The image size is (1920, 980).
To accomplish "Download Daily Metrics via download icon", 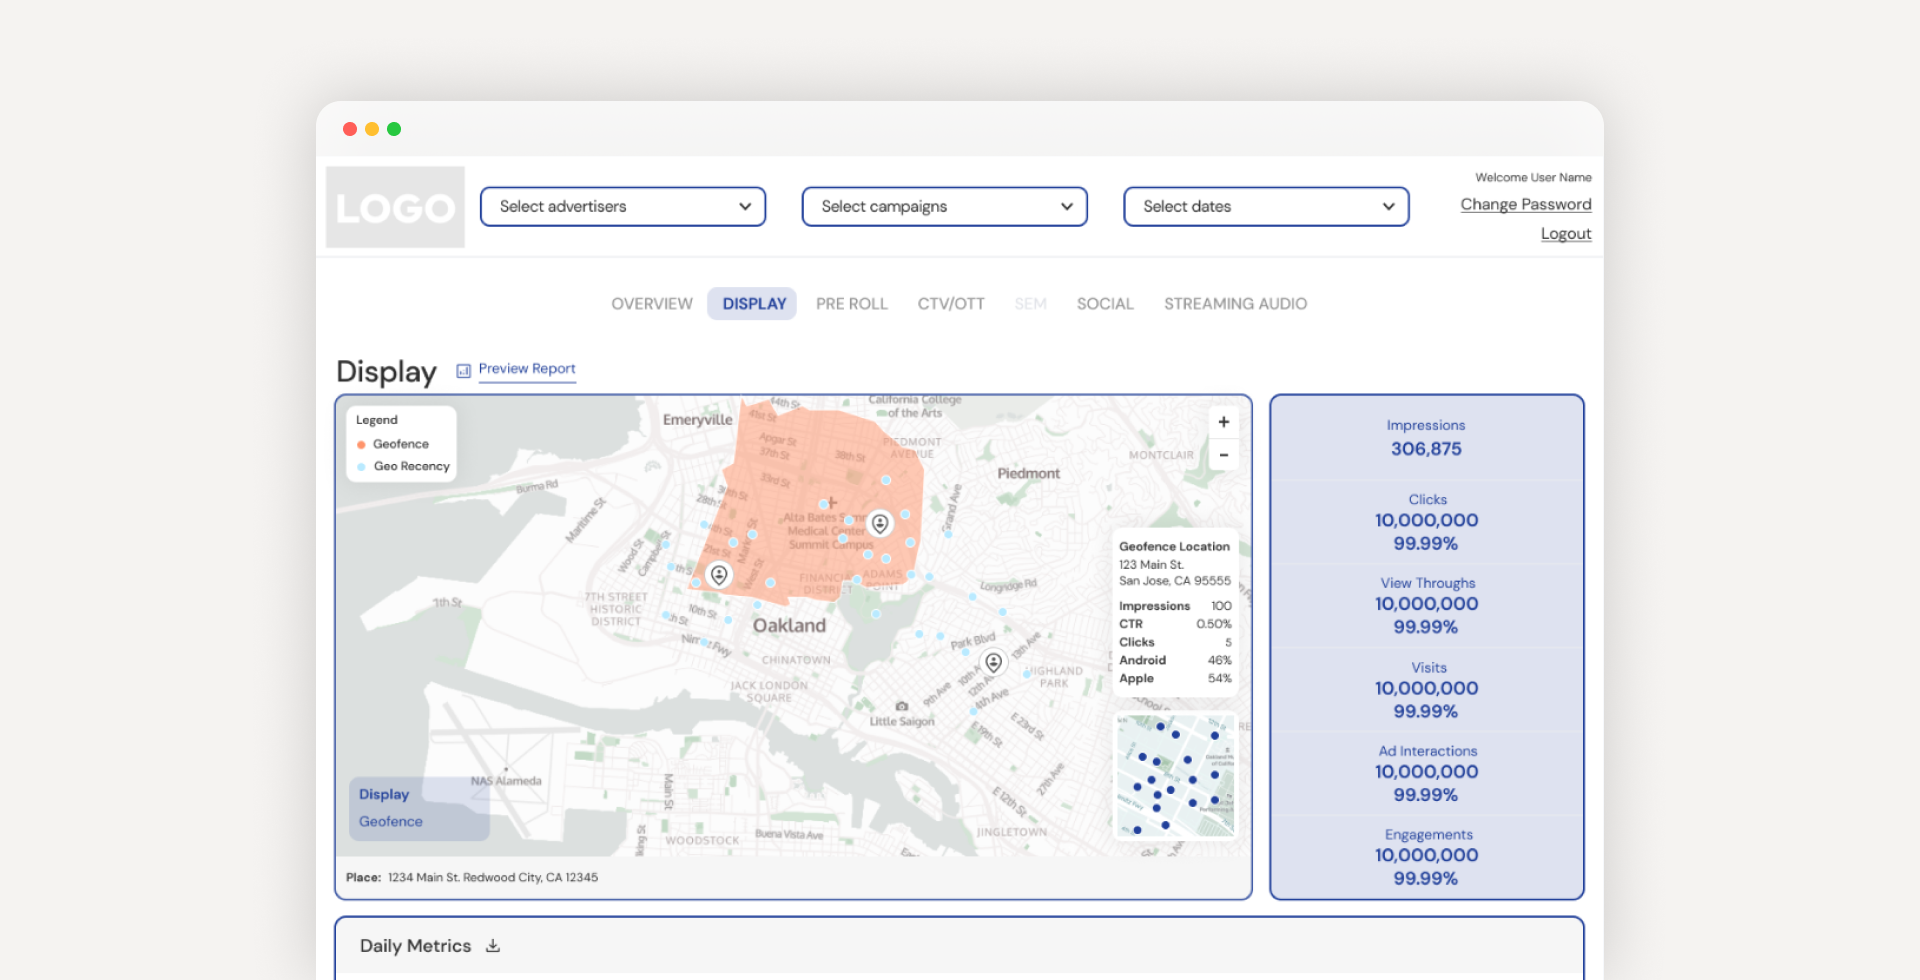I will point(493,946).
